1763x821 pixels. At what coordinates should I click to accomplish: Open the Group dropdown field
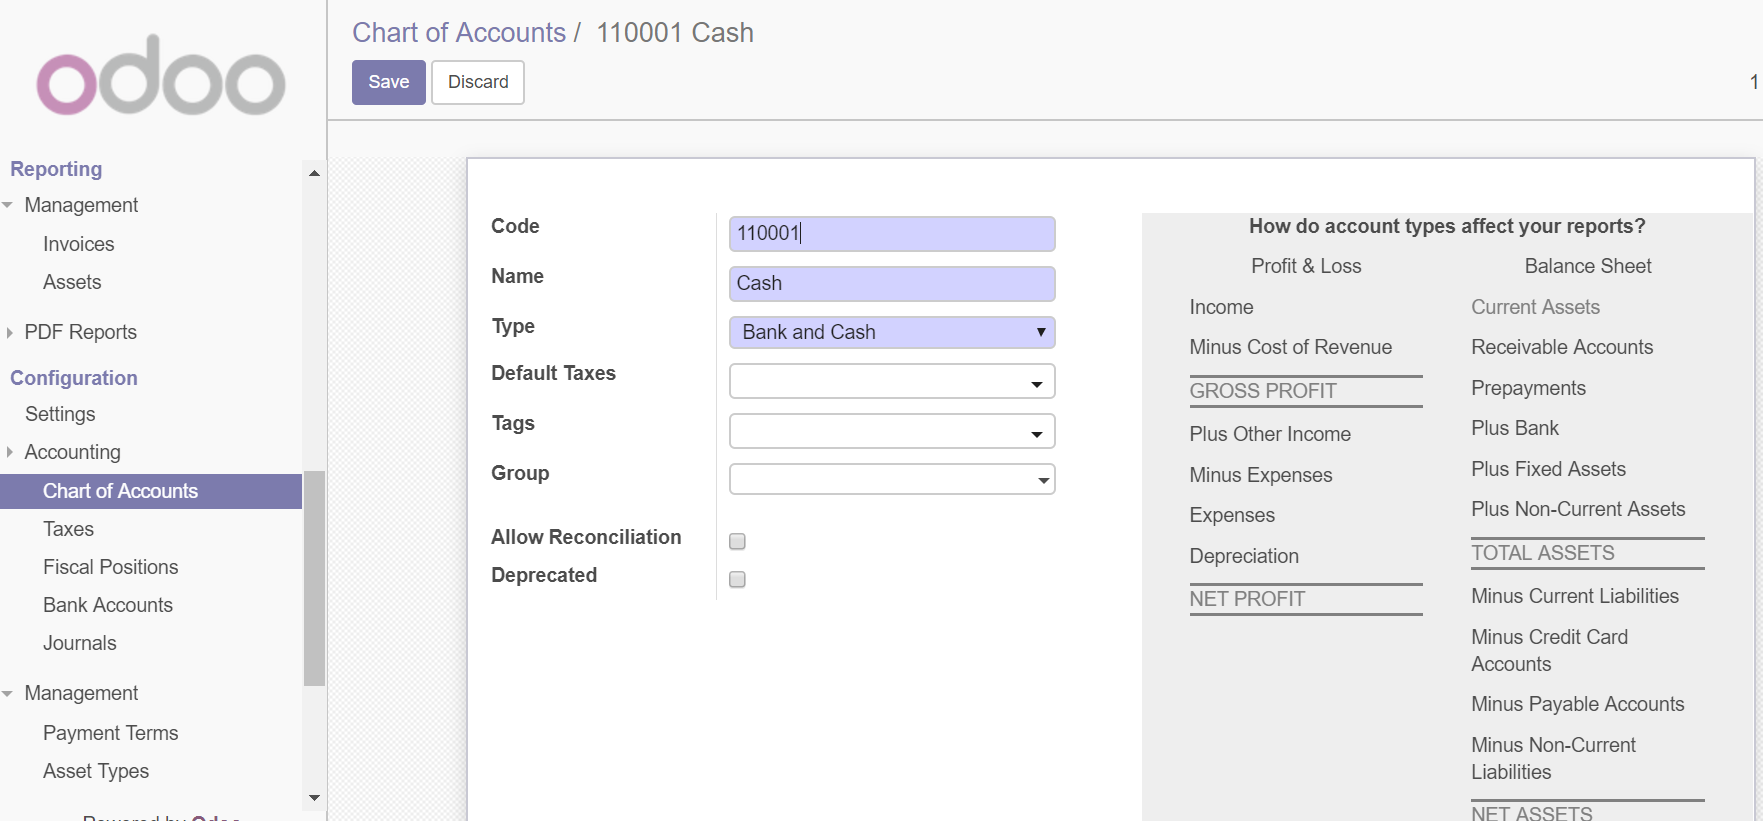(891, 480)
